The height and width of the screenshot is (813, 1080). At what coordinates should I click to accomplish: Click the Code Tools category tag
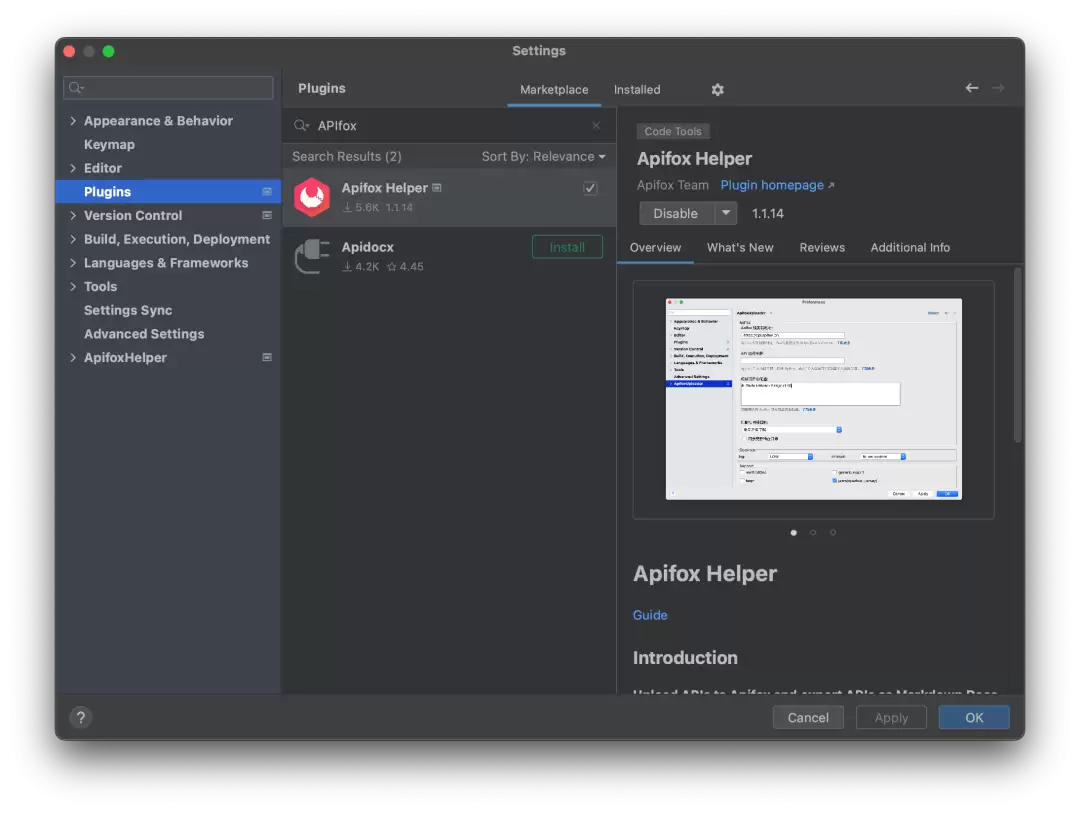pos(673,131)
